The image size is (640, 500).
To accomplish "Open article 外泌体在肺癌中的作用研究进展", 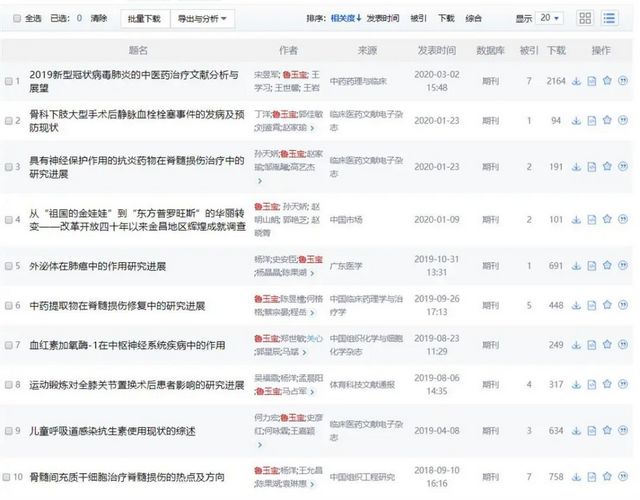I will 98,267.
